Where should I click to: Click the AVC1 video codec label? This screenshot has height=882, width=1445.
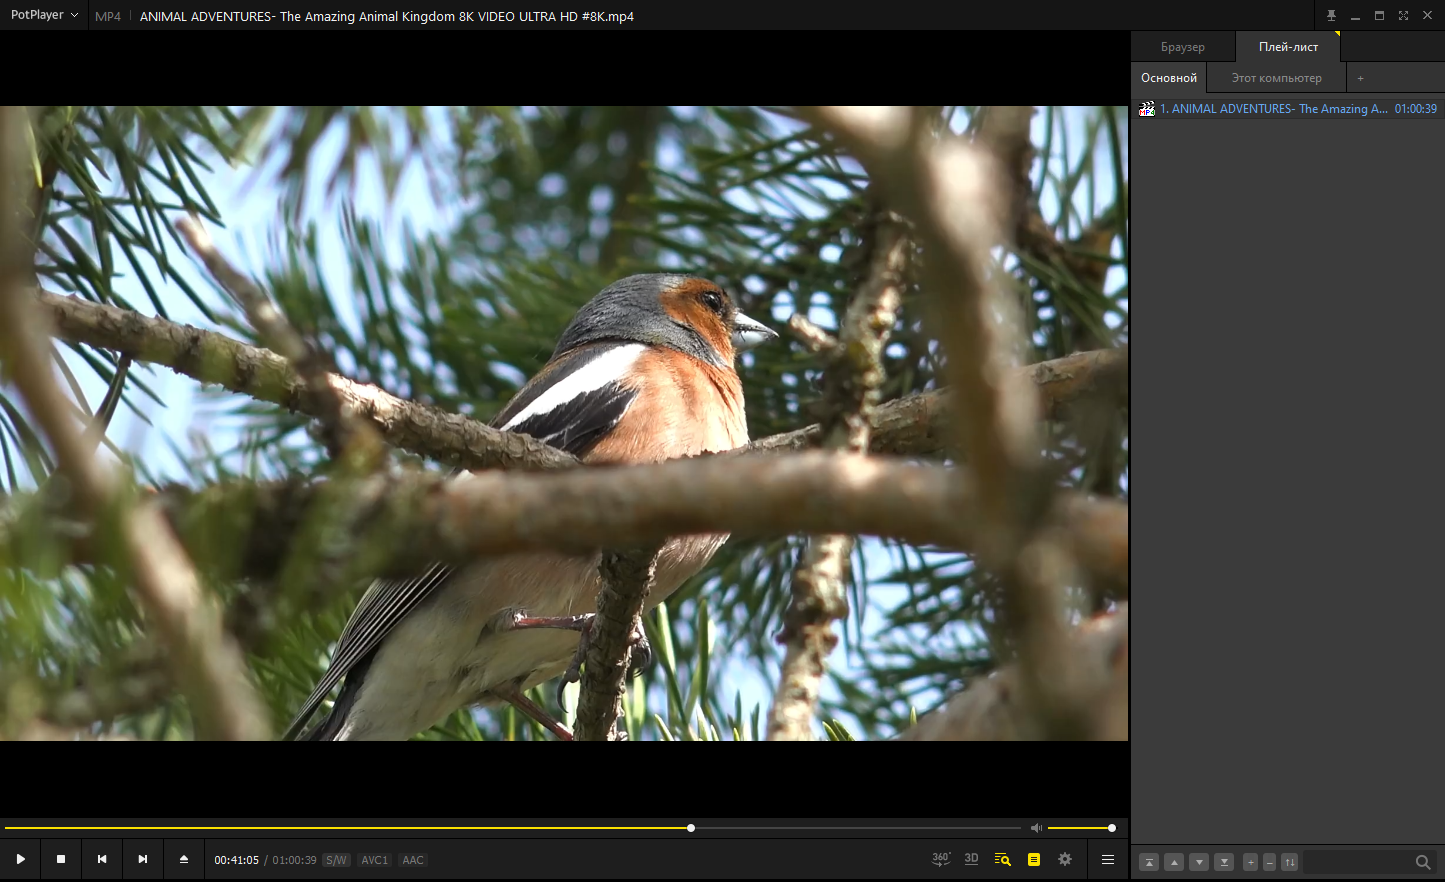pos(374,860)
